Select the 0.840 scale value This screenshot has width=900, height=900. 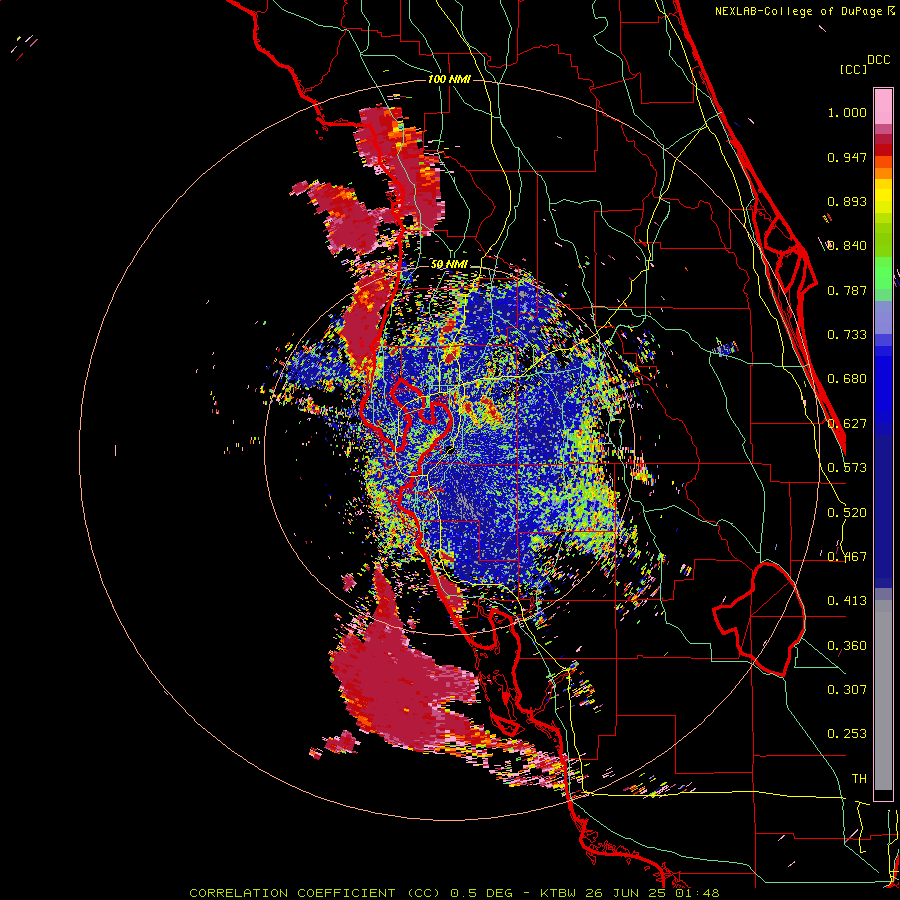coord(847,246)
